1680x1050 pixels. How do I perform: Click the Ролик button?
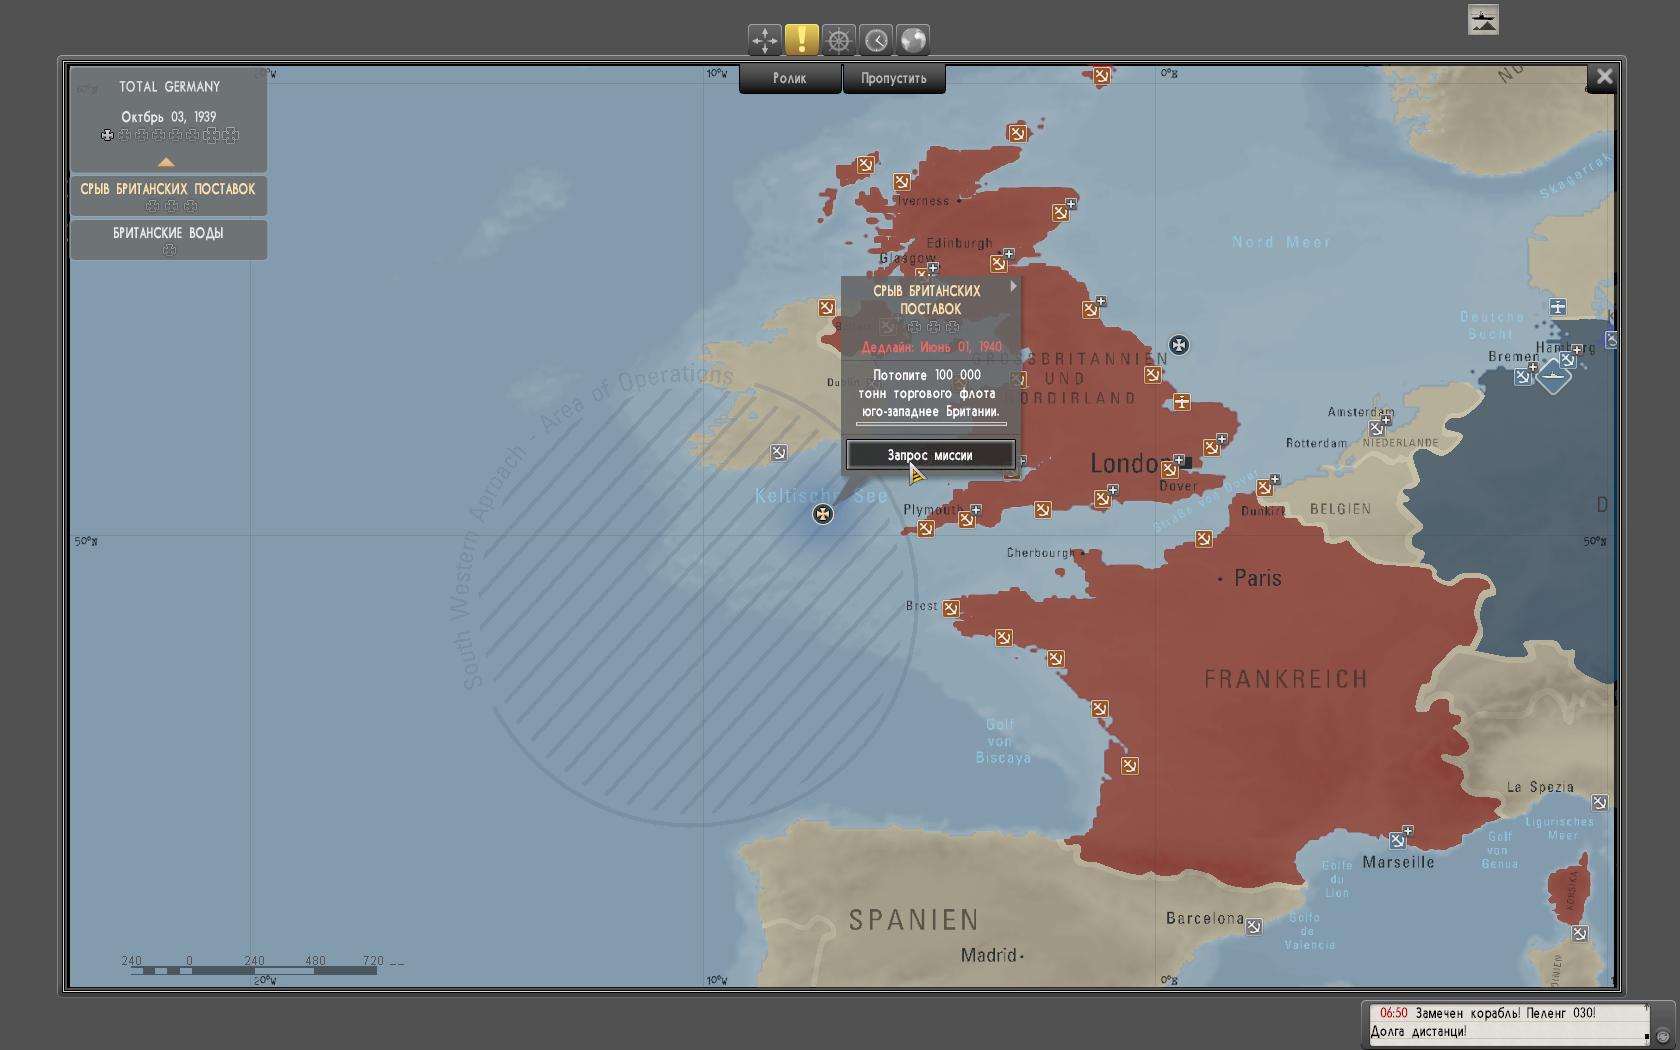pos(790,78)
